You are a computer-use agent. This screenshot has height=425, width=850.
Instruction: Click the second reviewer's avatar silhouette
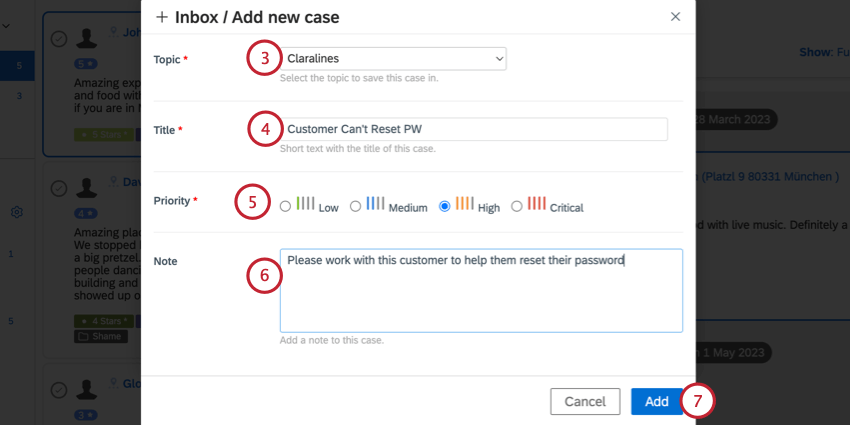(86, 188)
